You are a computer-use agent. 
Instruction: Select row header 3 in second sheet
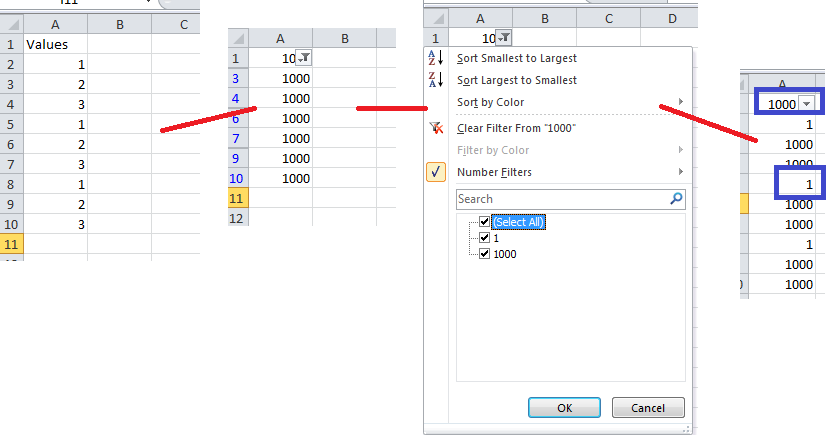(x=238, y=79)
